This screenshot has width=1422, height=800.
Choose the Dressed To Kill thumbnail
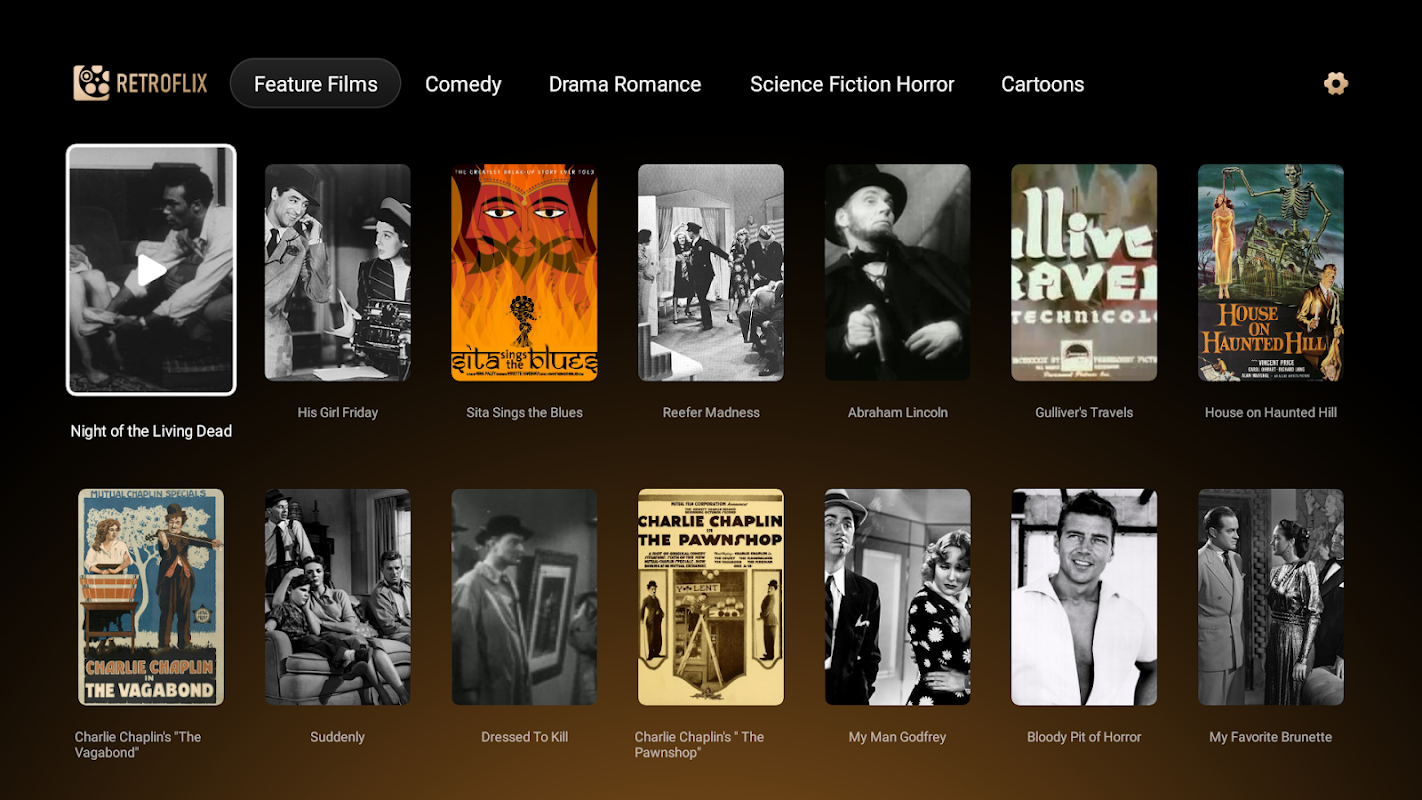tap(524, 597)
